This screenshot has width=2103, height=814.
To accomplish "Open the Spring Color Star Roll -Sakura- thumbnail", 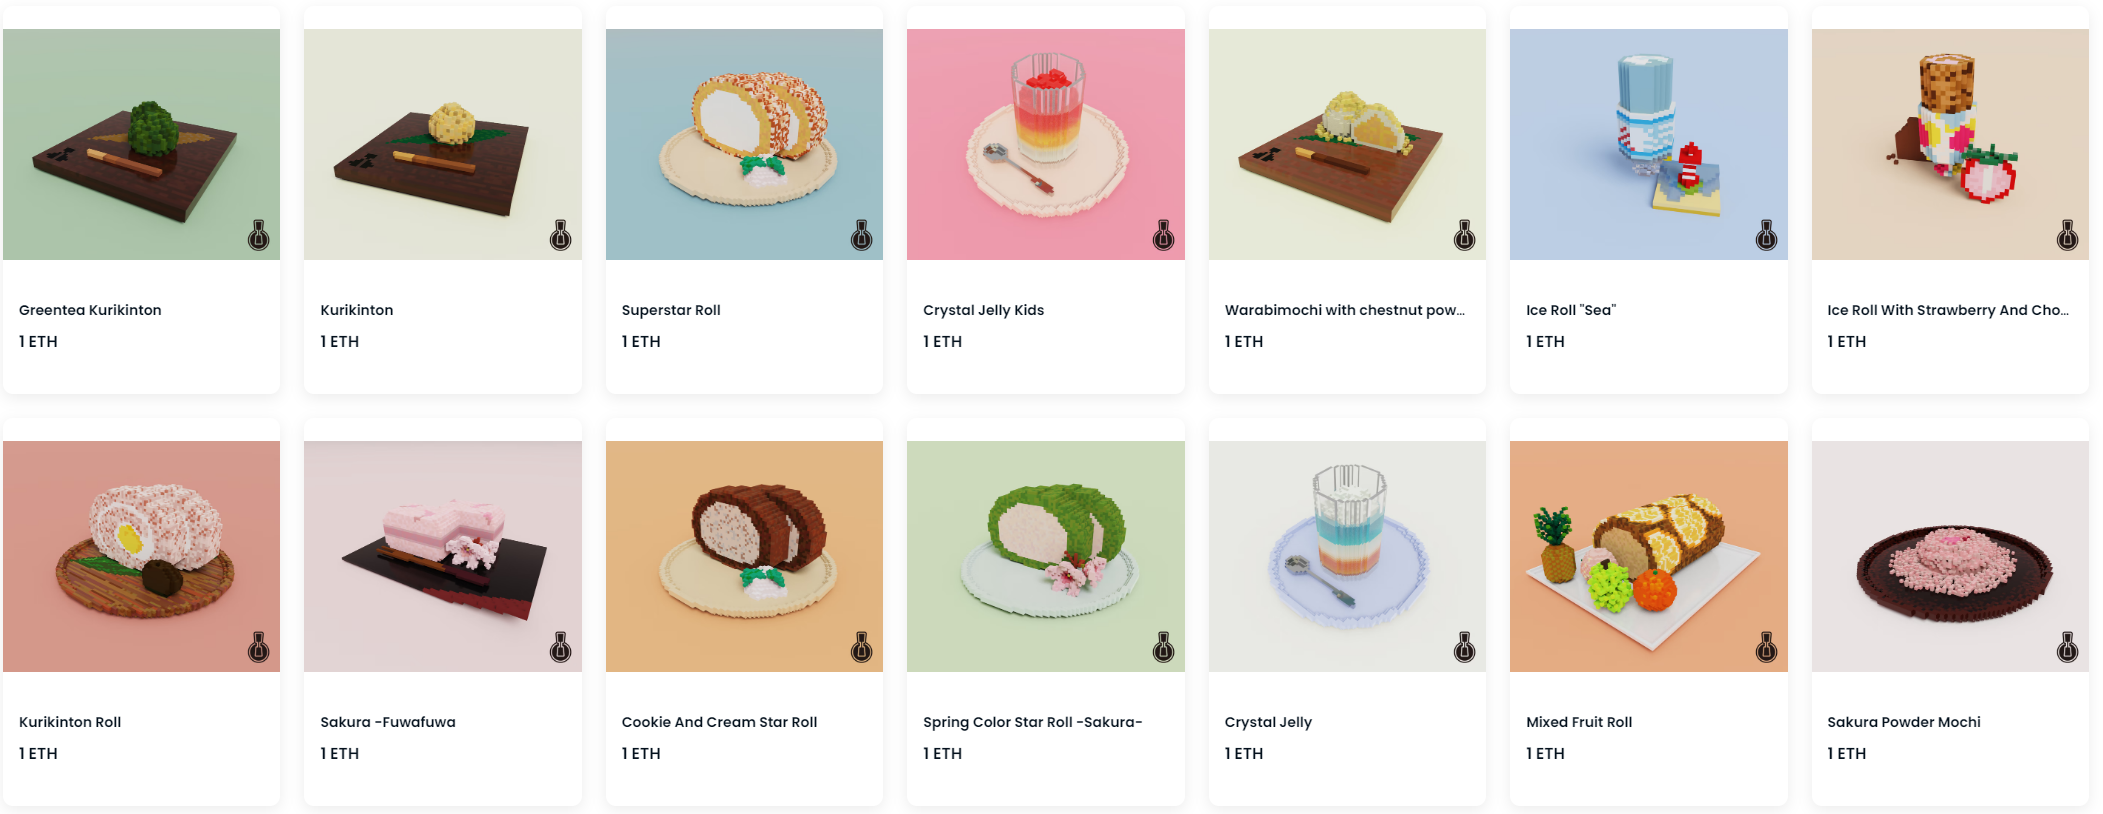I will point(1046,556).
